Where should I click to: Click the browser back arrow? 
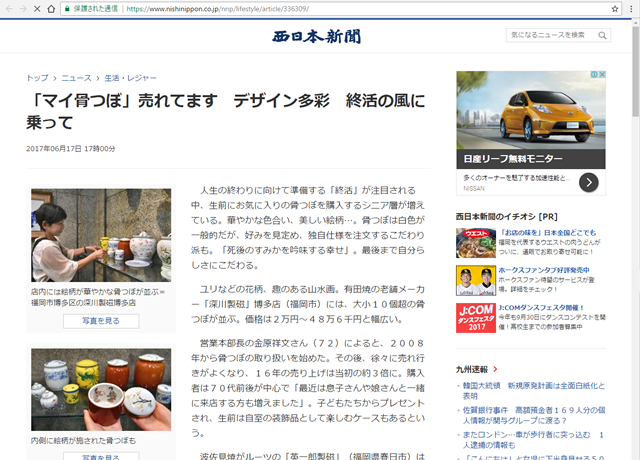coord(11,8)
